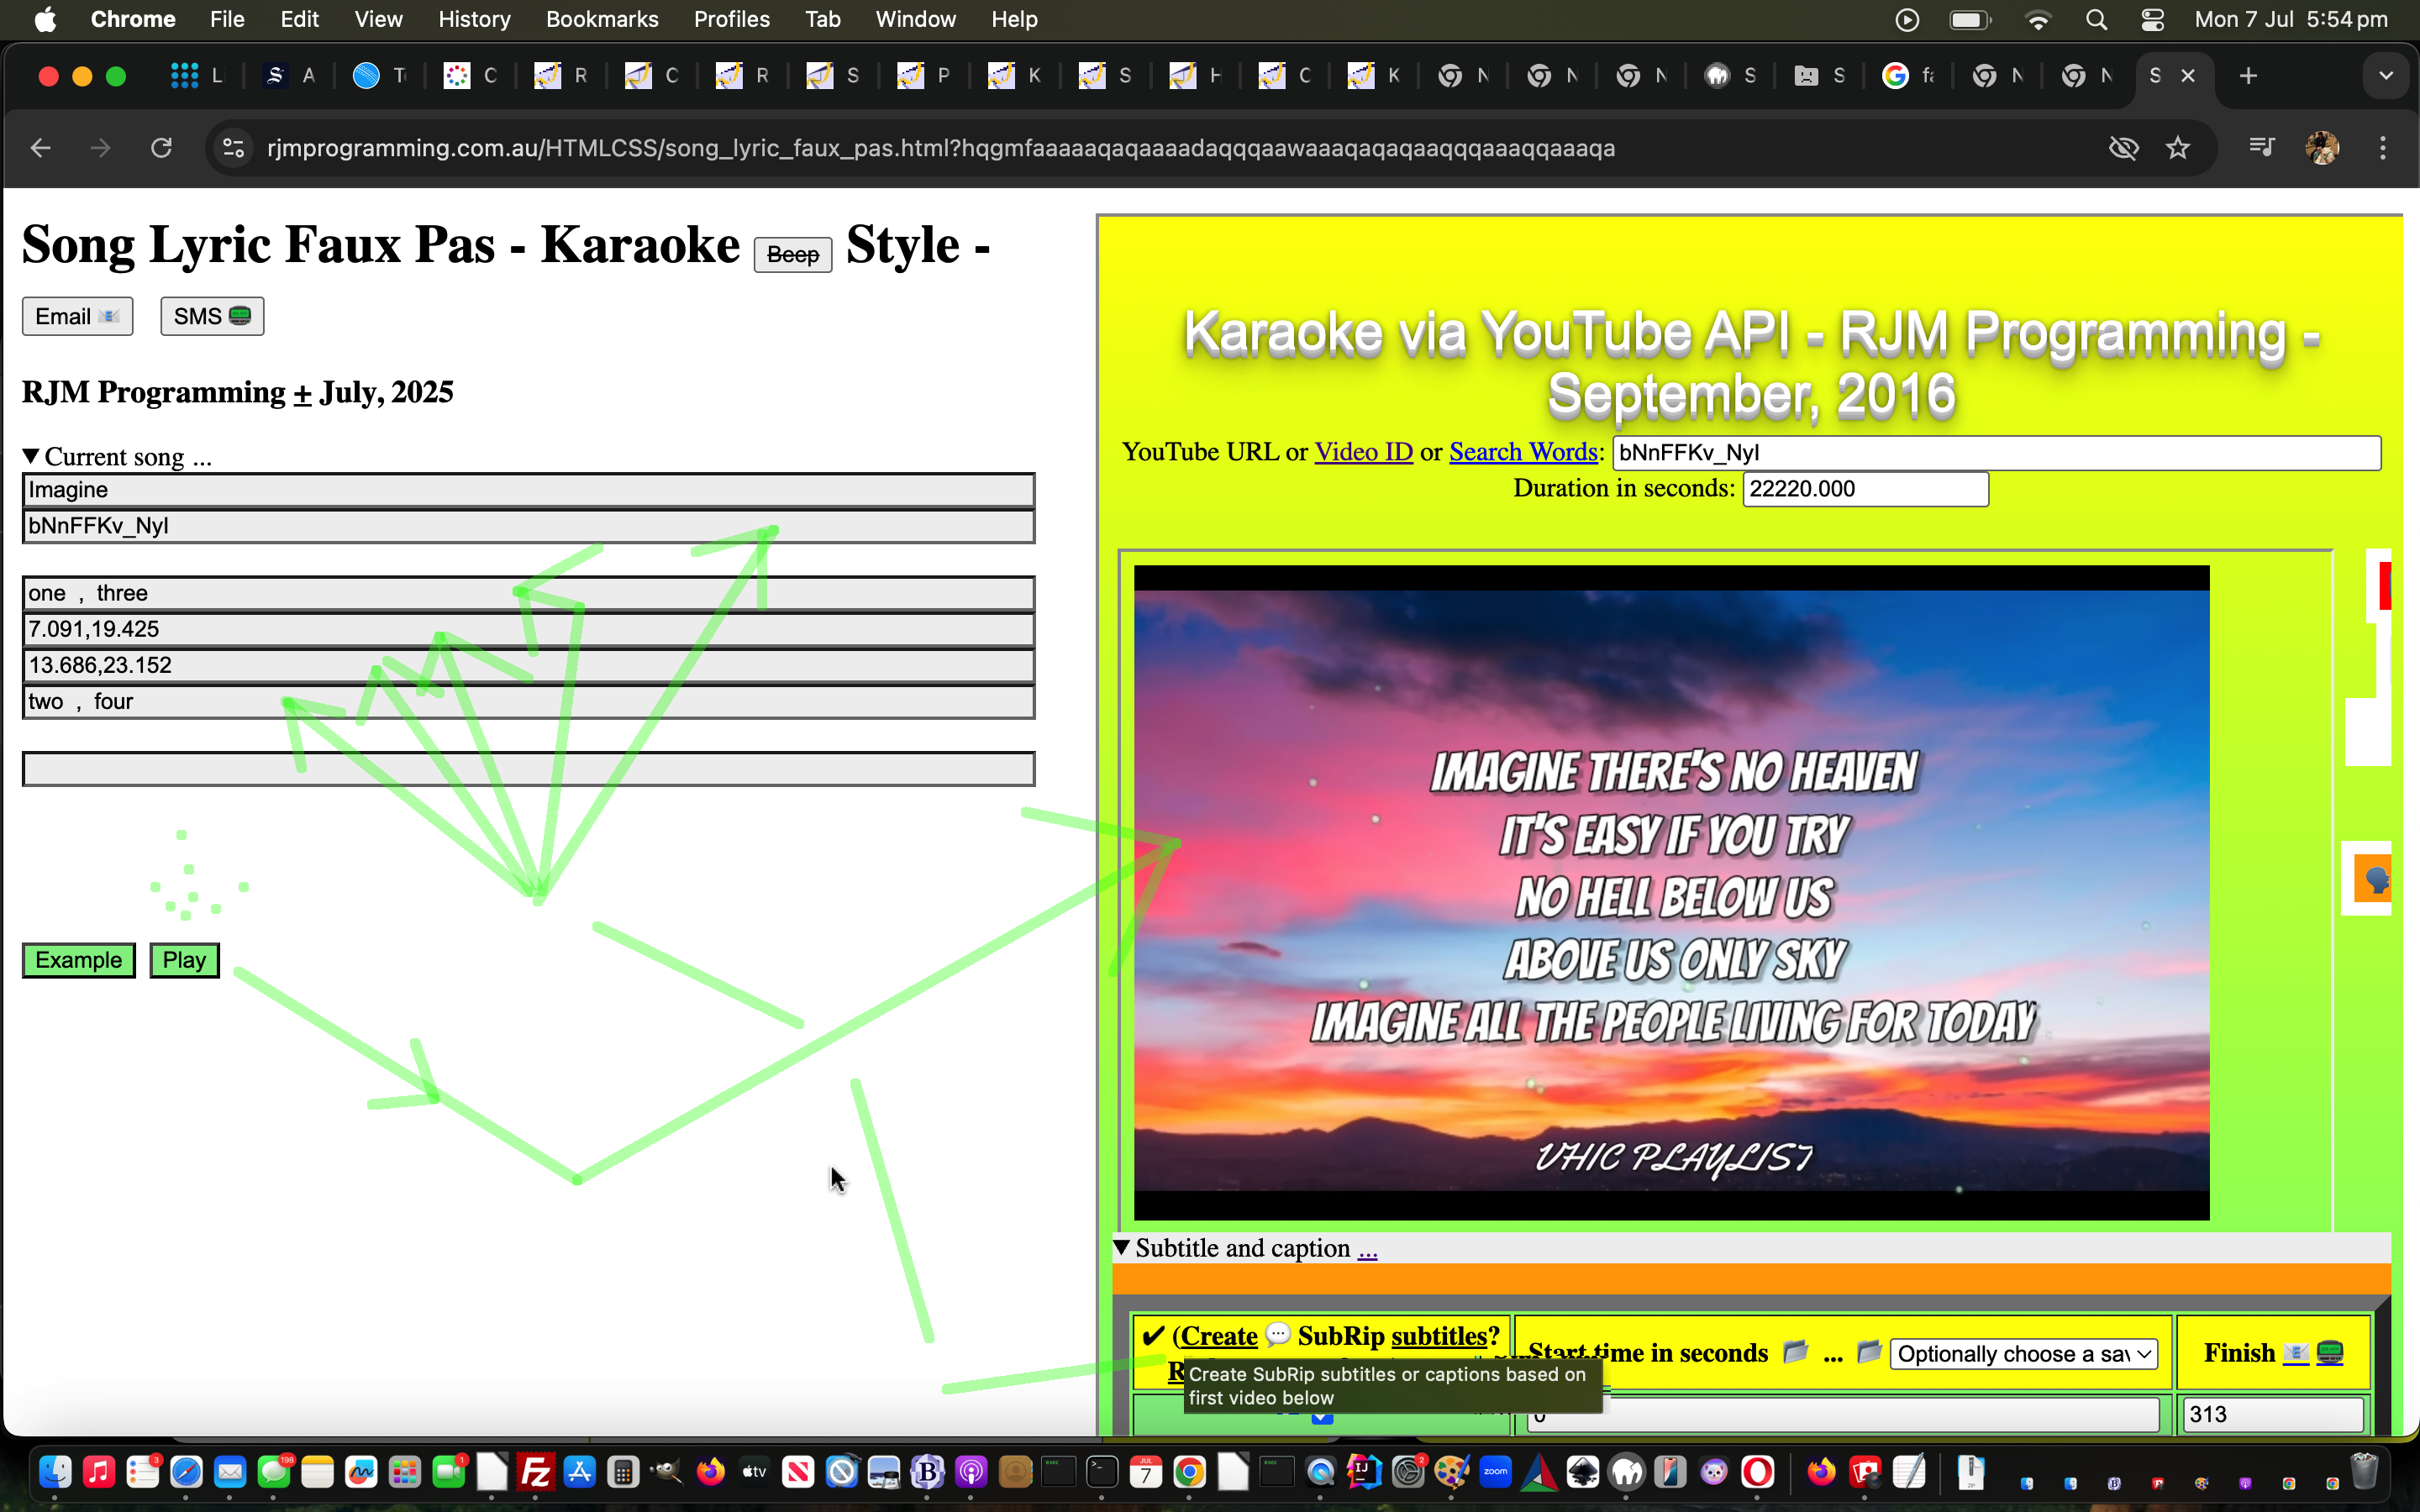Viewport: 2420px width, 1512px height.
Task: Open Opera from the Dock
Action: pos(1758,1472)
